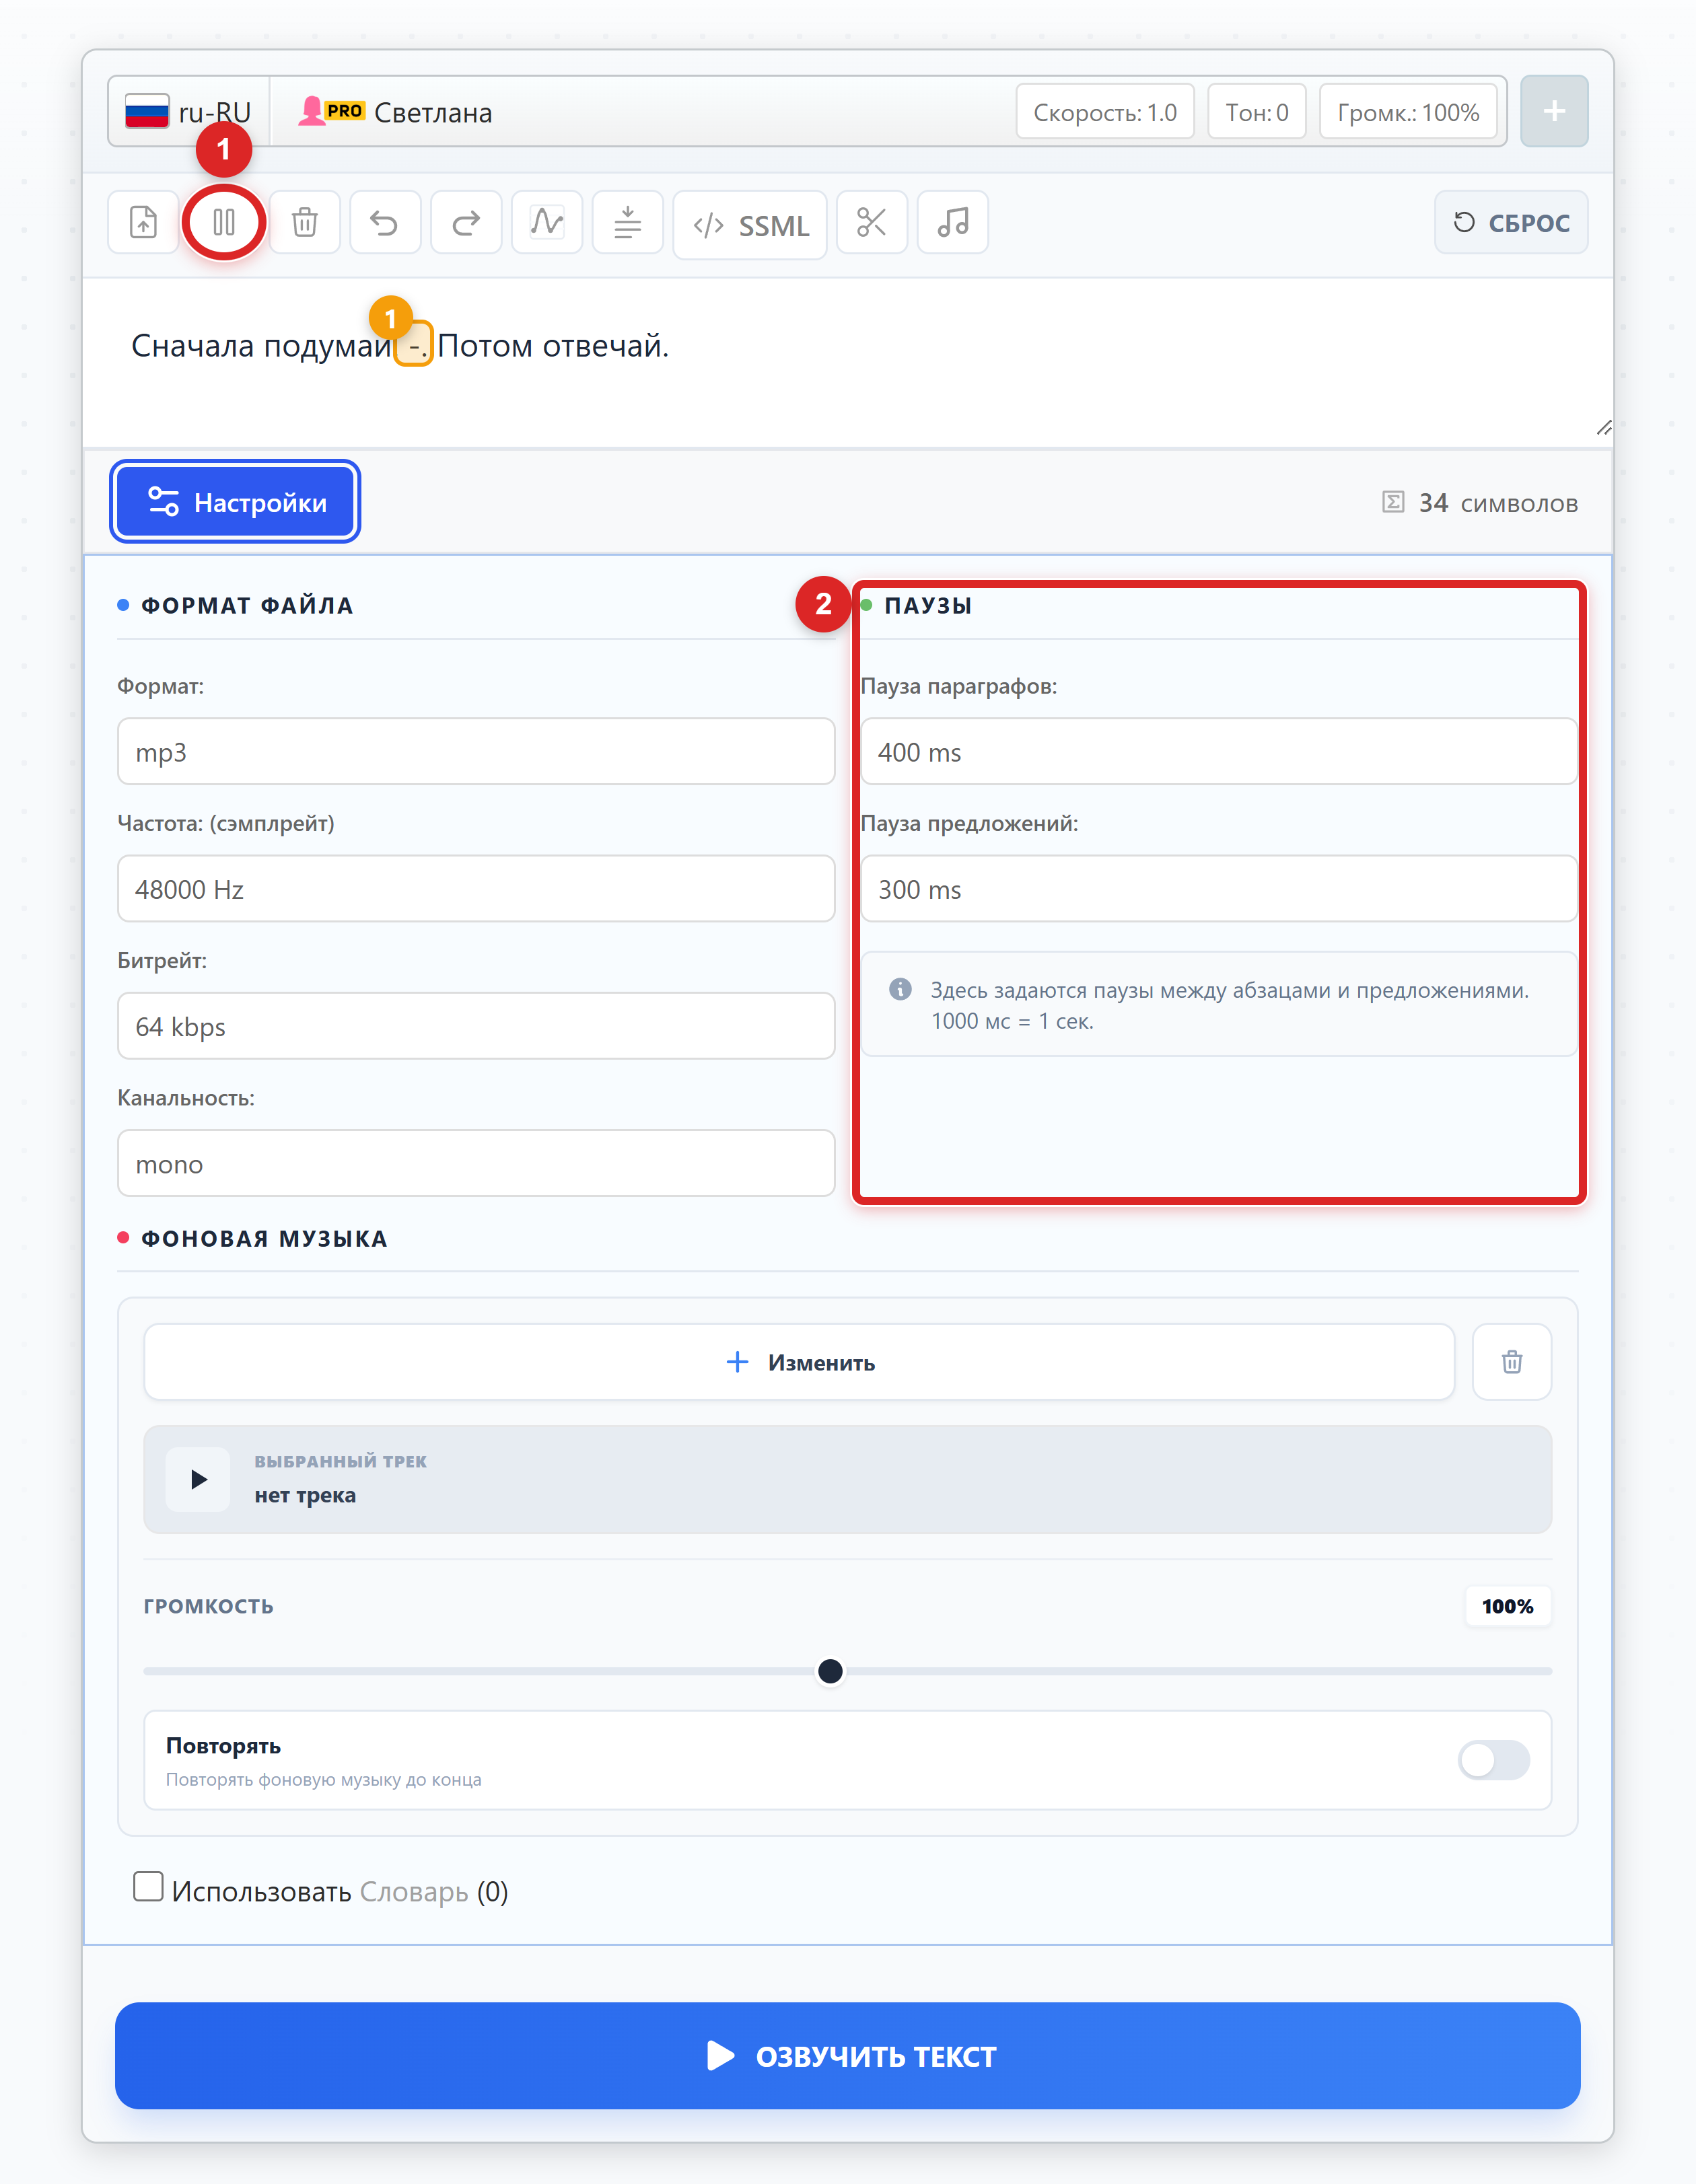
Task: Adjust Скорость: 1.0 setting
Action: 1105,112
